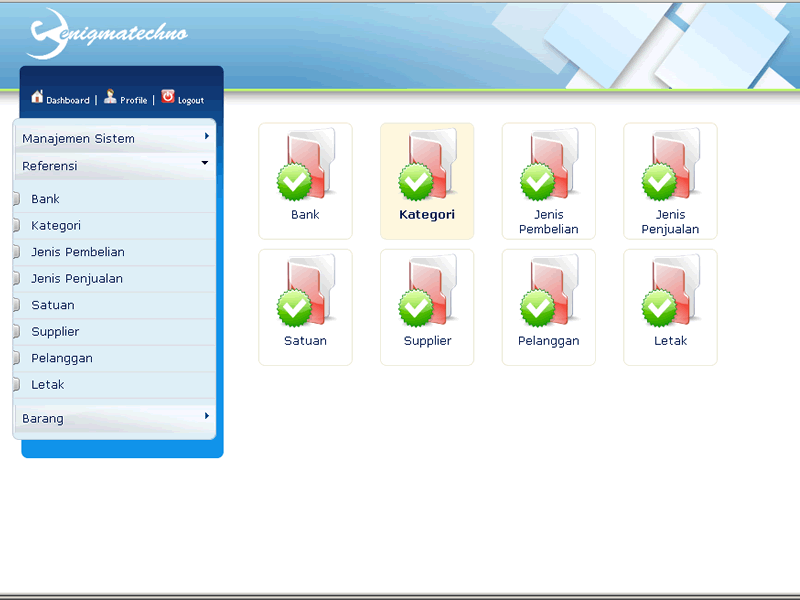Open the Satuan folder icon in the grid

306,290
